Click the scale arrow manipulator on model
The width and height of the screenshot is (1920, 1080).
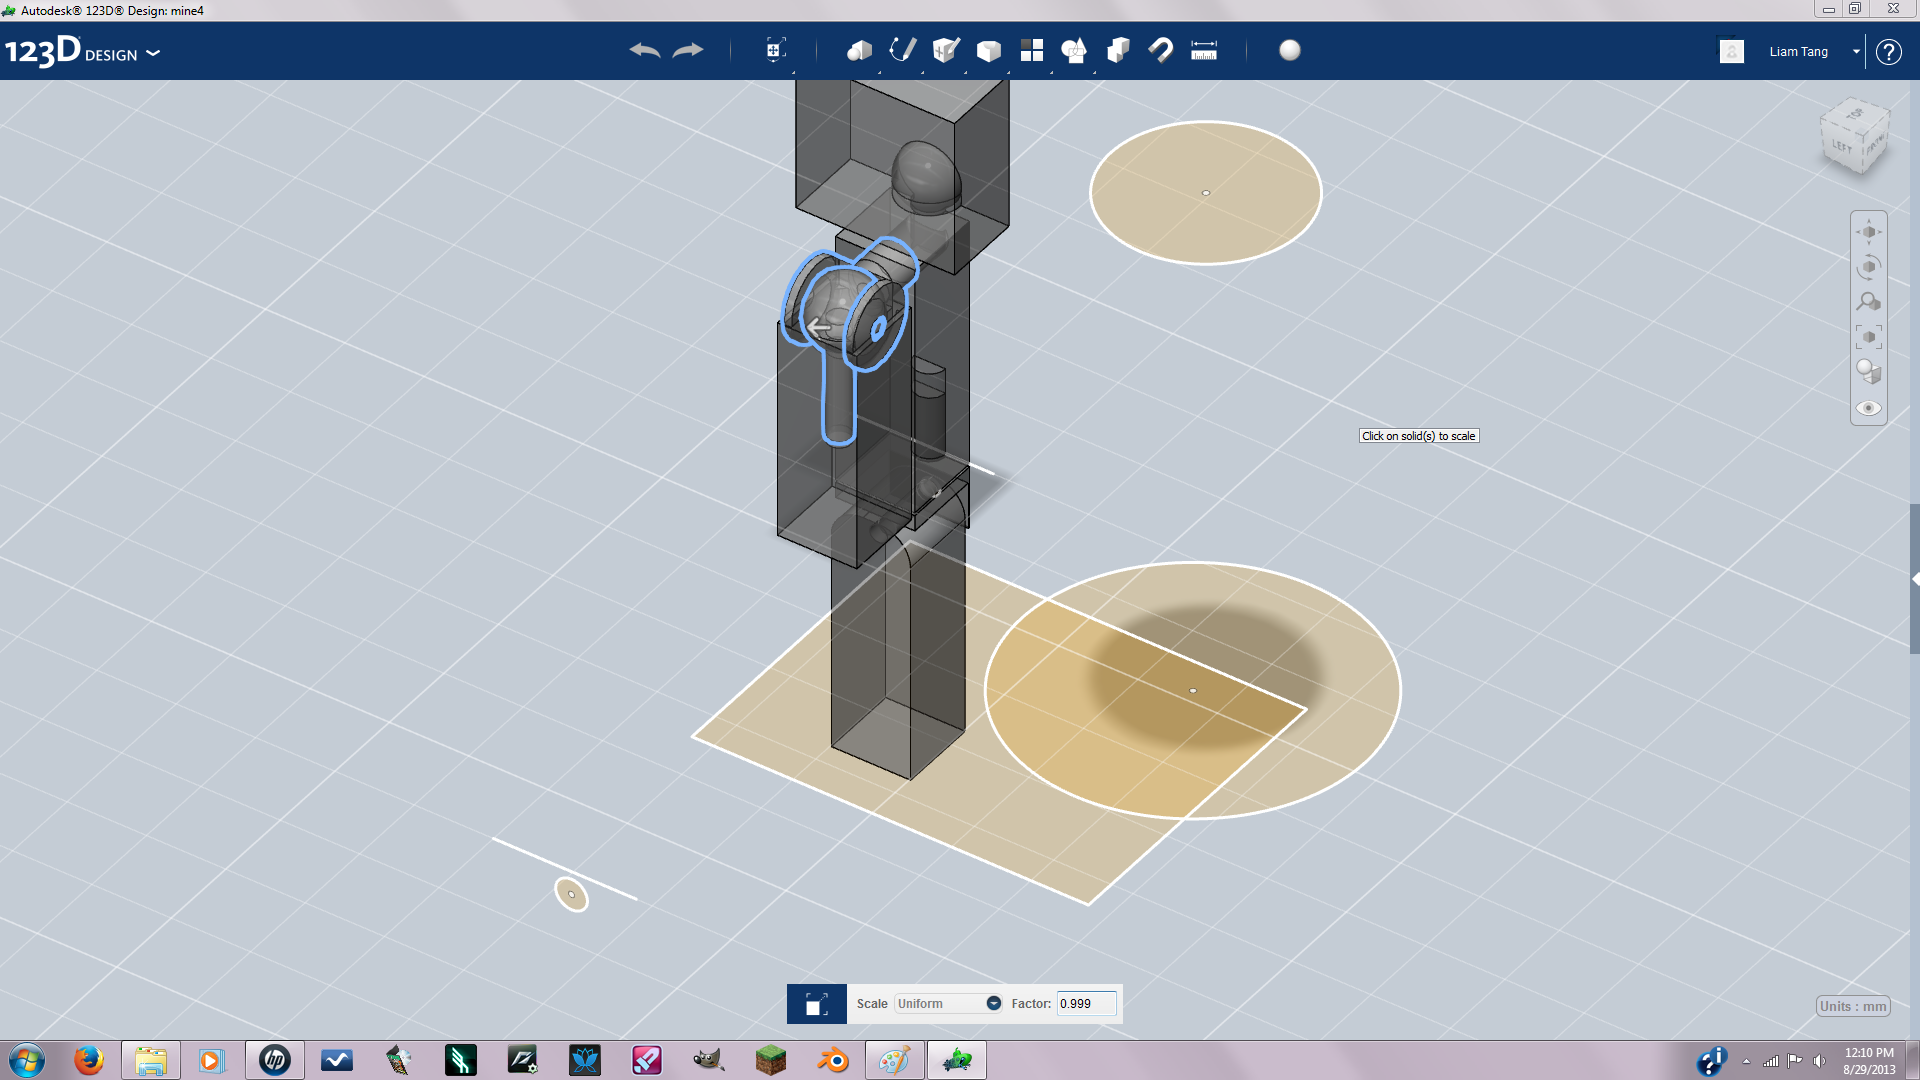819,327
